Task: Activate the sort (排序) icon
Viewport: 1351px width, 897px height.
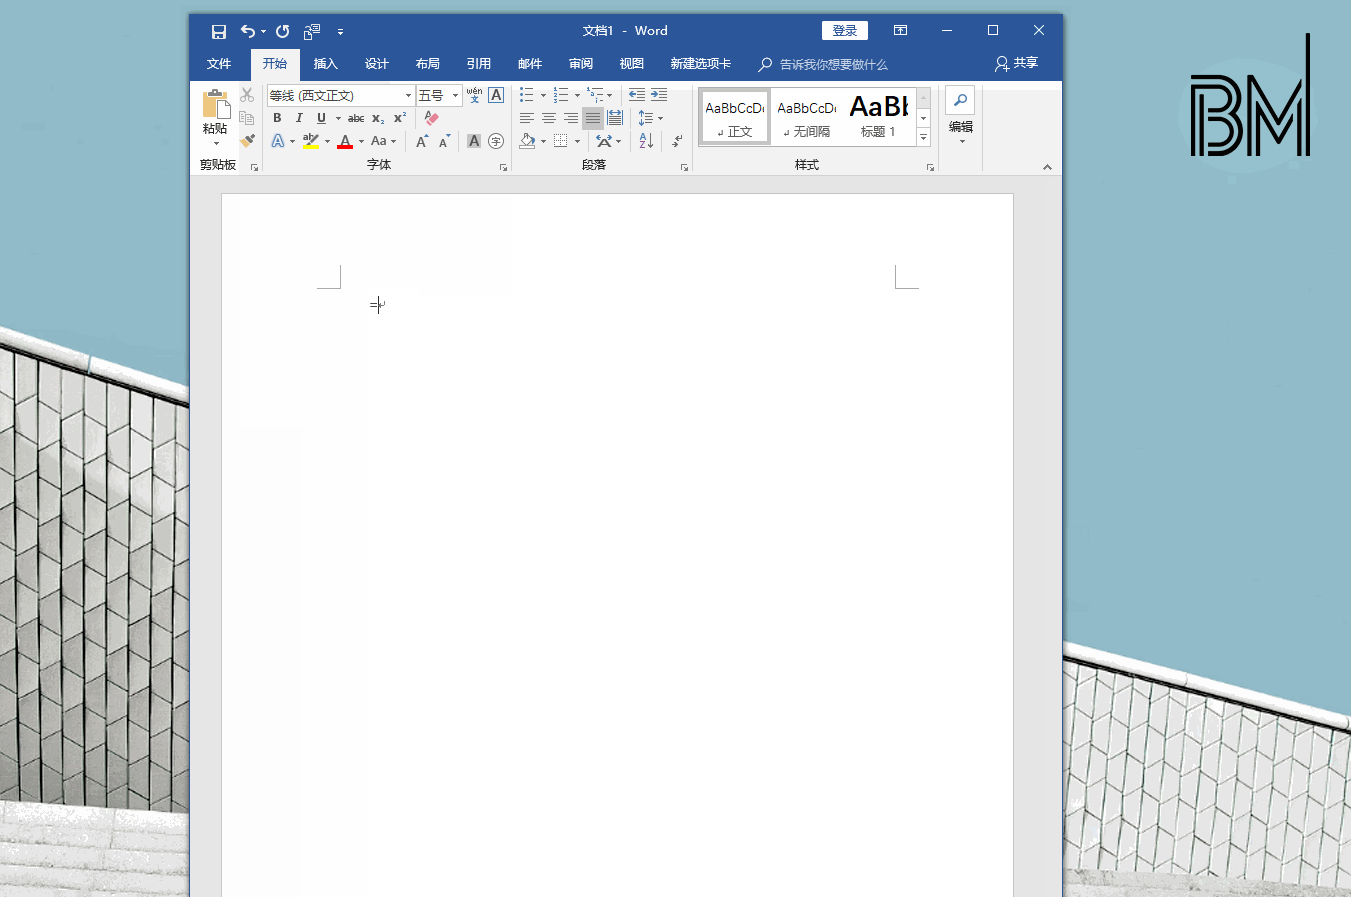Action: (646, 141)
